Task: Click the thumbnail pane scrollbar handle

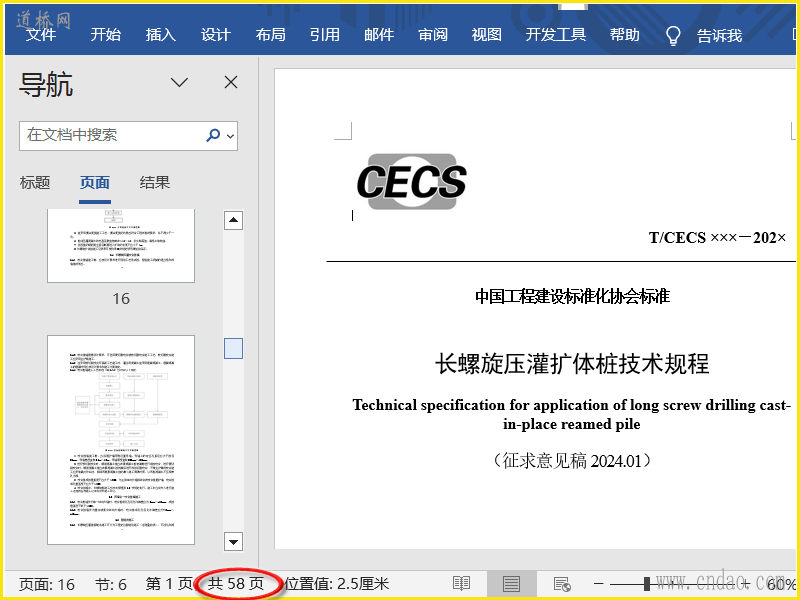Action: pyautogui.click(x=233, y=348)
